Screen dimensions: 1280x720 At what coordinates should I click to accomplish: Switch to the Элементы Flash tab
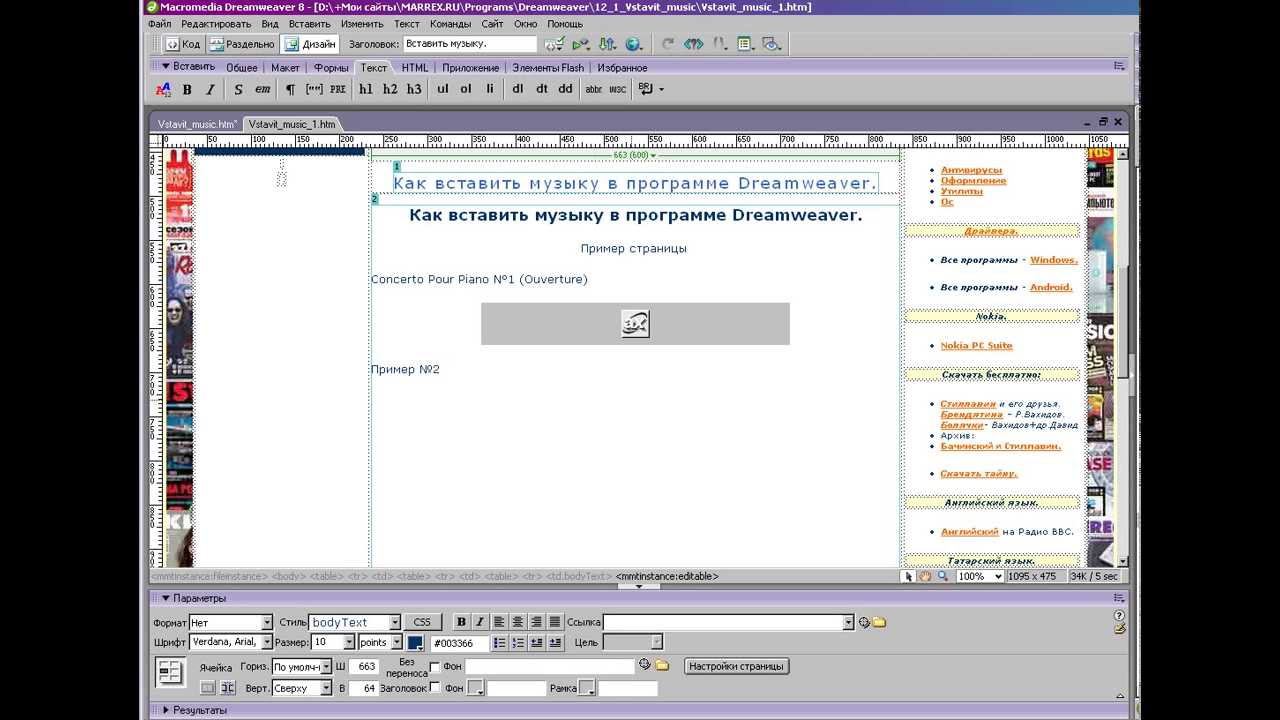[x=548, y=68]
